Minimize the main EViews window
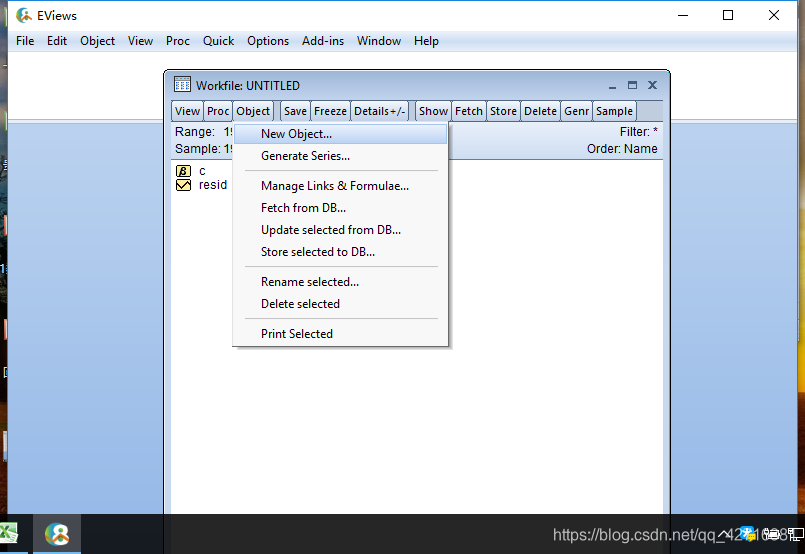Image resolution: width=805 pixels, height=554 pixels. (x=683, y=15)
